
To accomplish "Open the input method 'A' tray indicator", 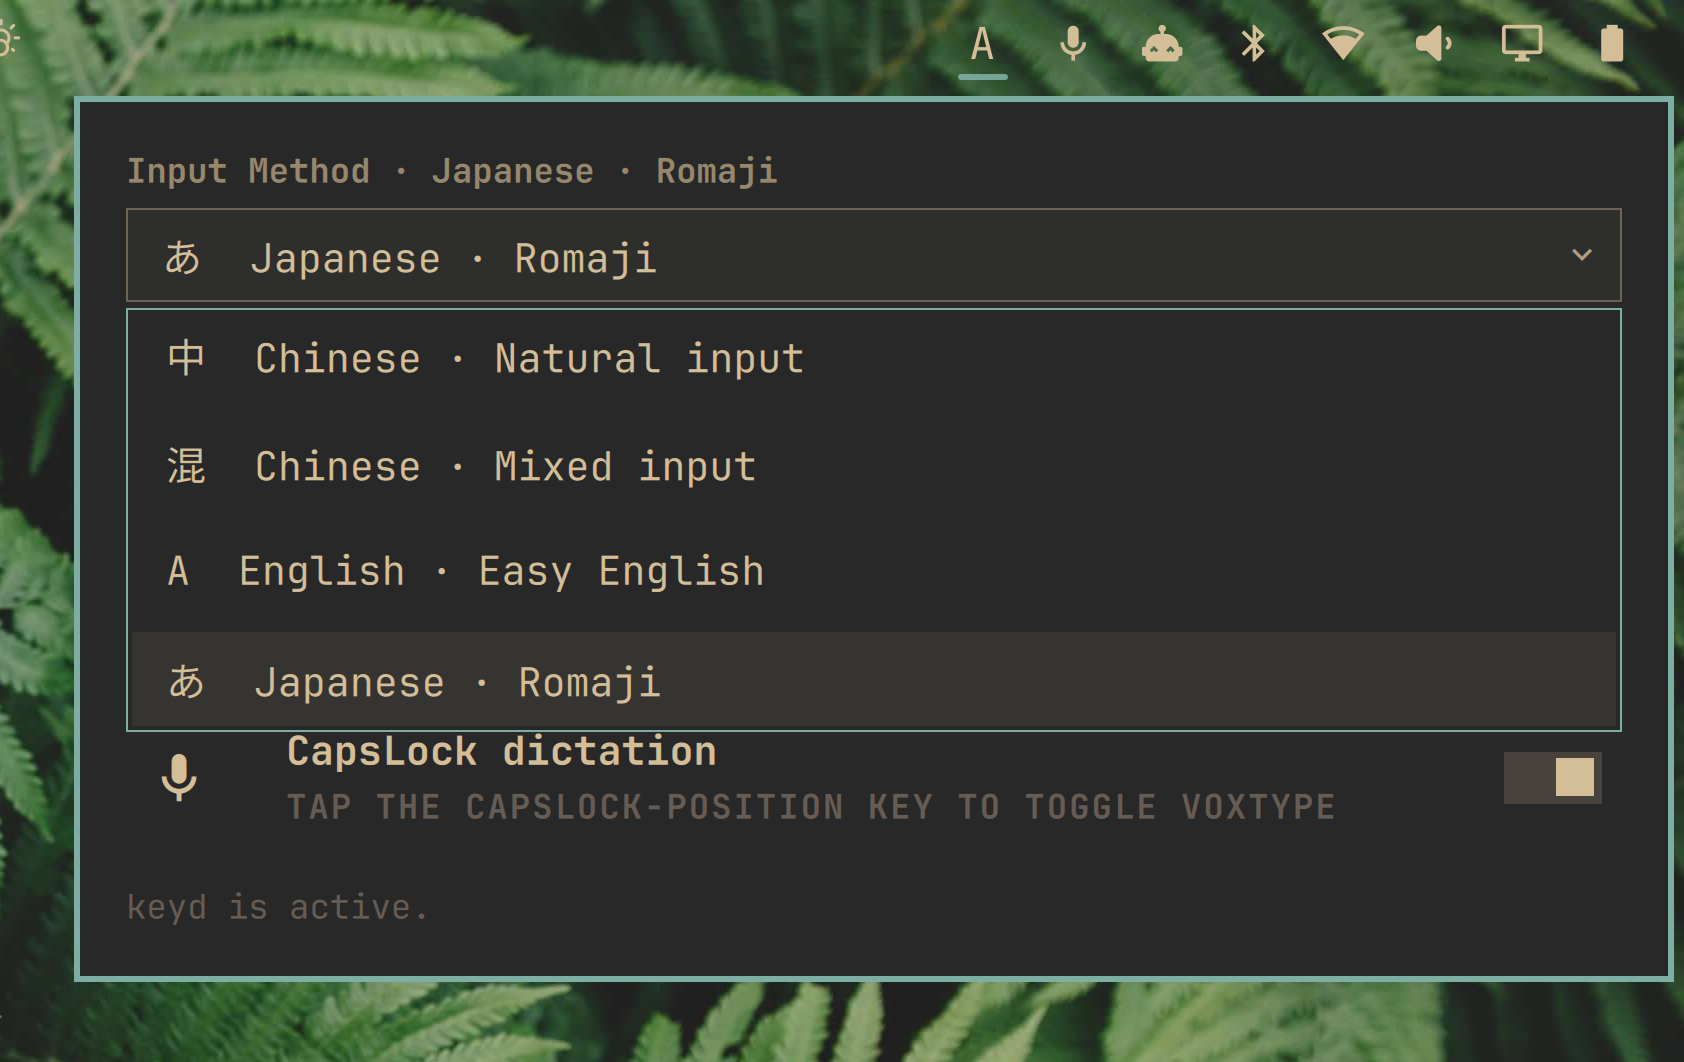I will click(982, 45).
